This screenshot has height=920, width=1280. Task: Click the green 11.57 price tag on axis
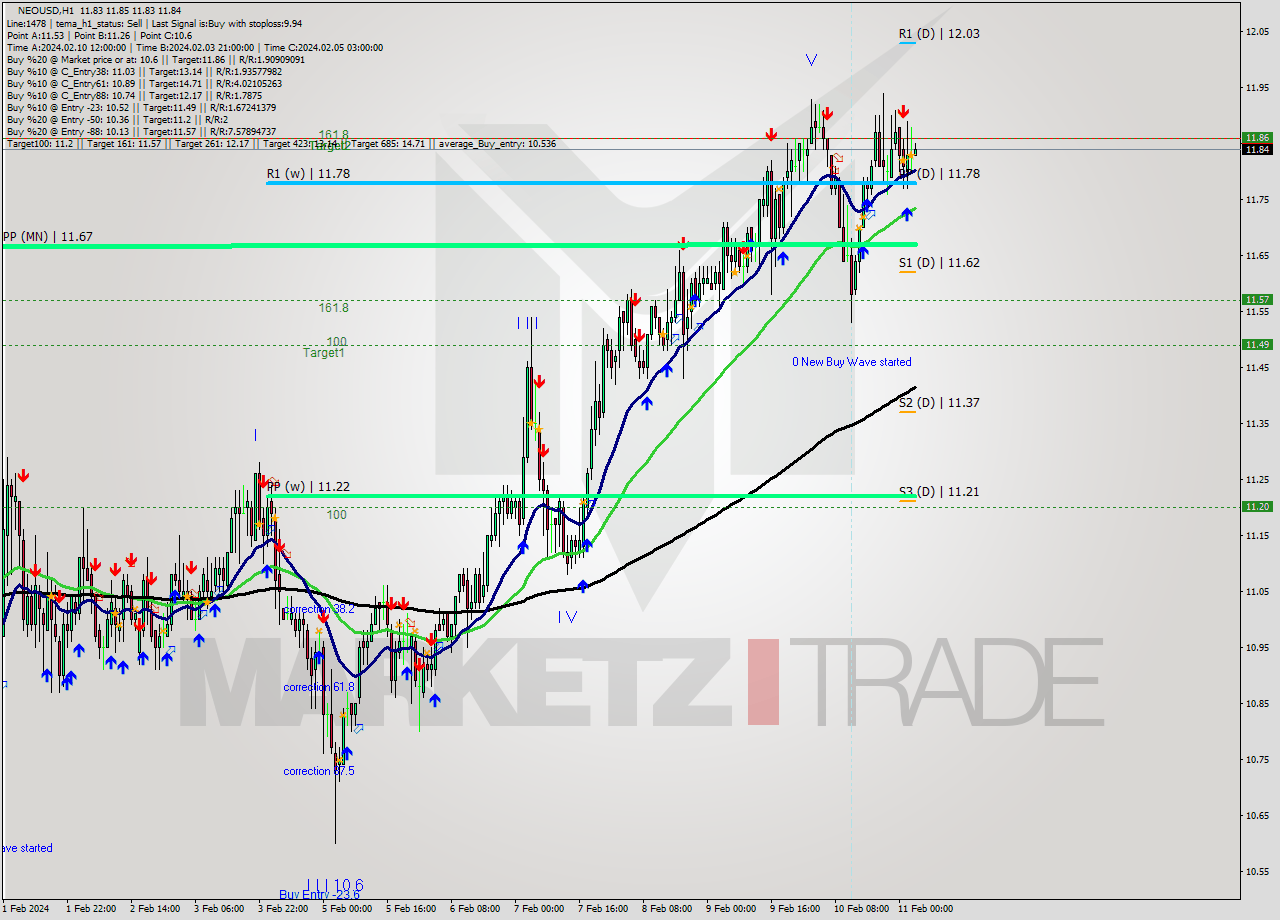click(1257, 299)
